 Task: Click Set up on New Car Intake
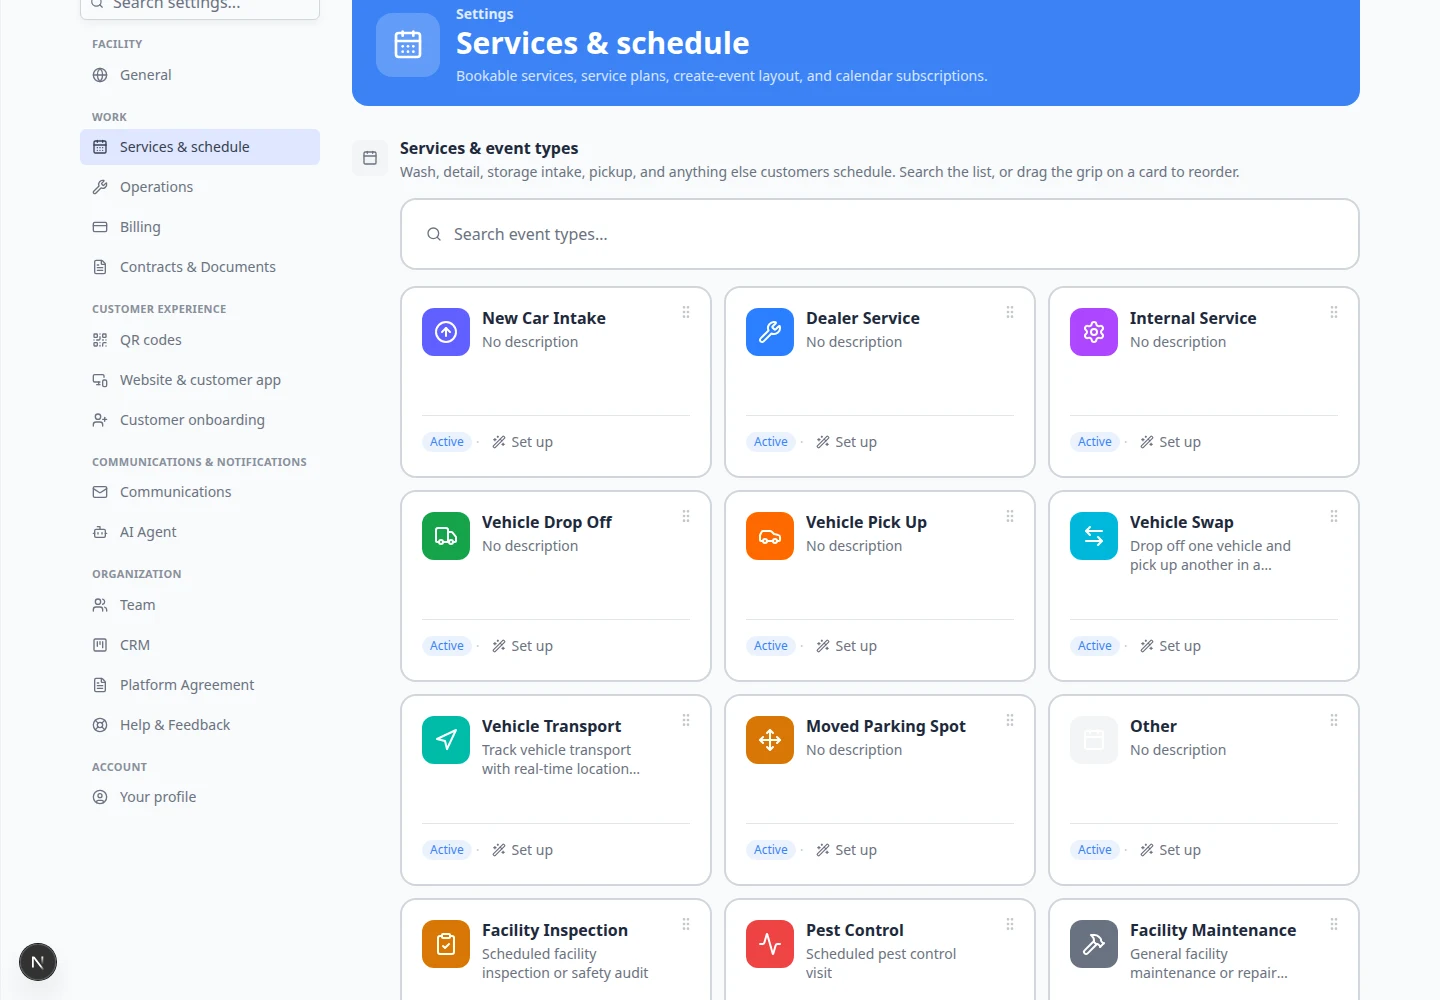pyautogui.click(x=522, y=442)
